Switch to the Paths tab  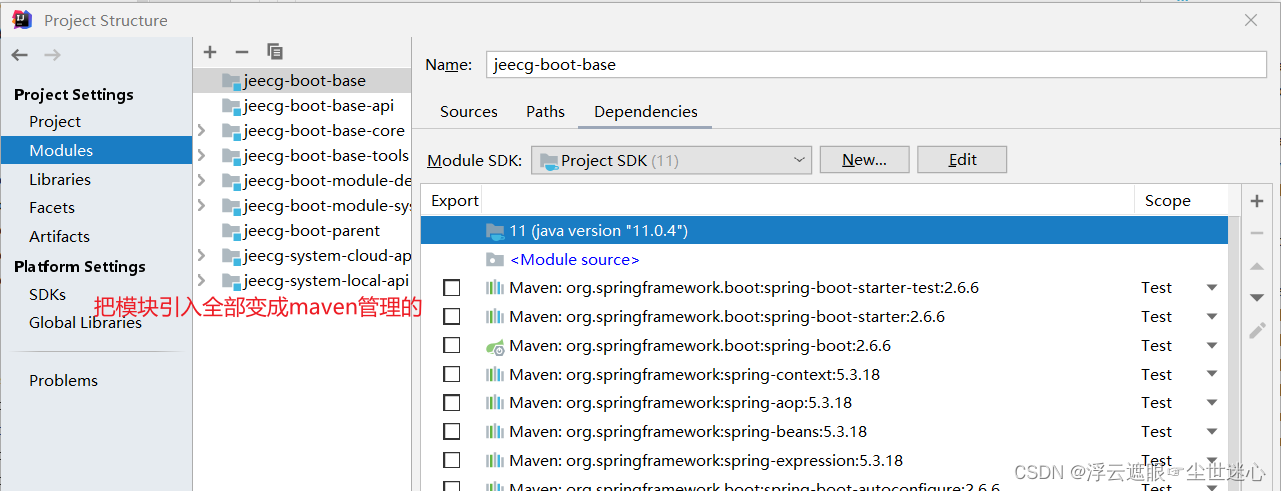(545, 112)
